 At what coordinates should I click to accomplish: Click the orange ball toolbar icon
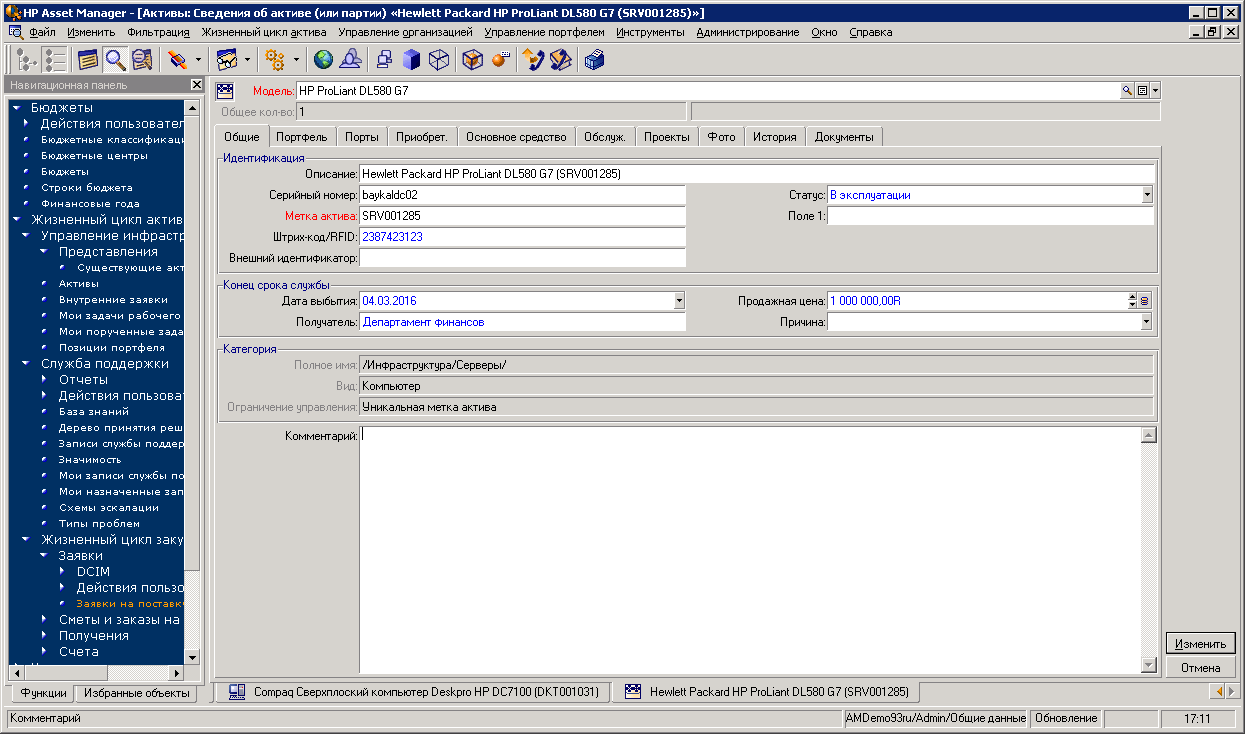coord(500,60)
